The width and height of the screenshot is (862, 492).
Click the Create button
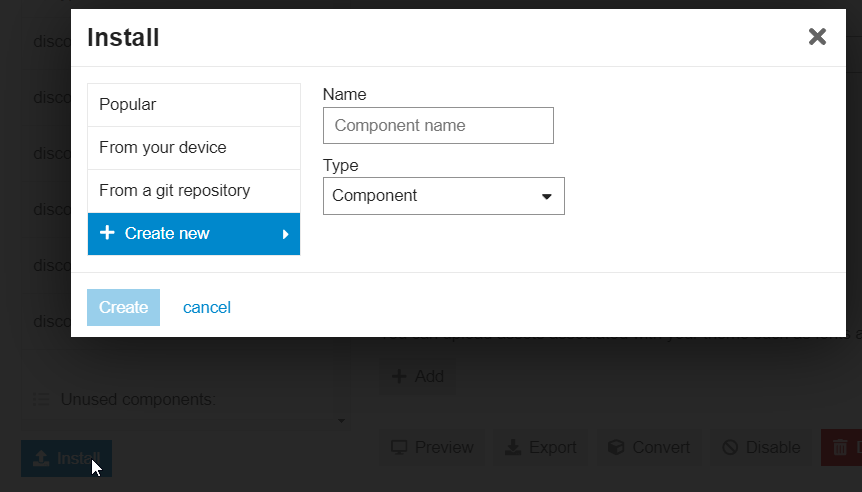[123, 307]
